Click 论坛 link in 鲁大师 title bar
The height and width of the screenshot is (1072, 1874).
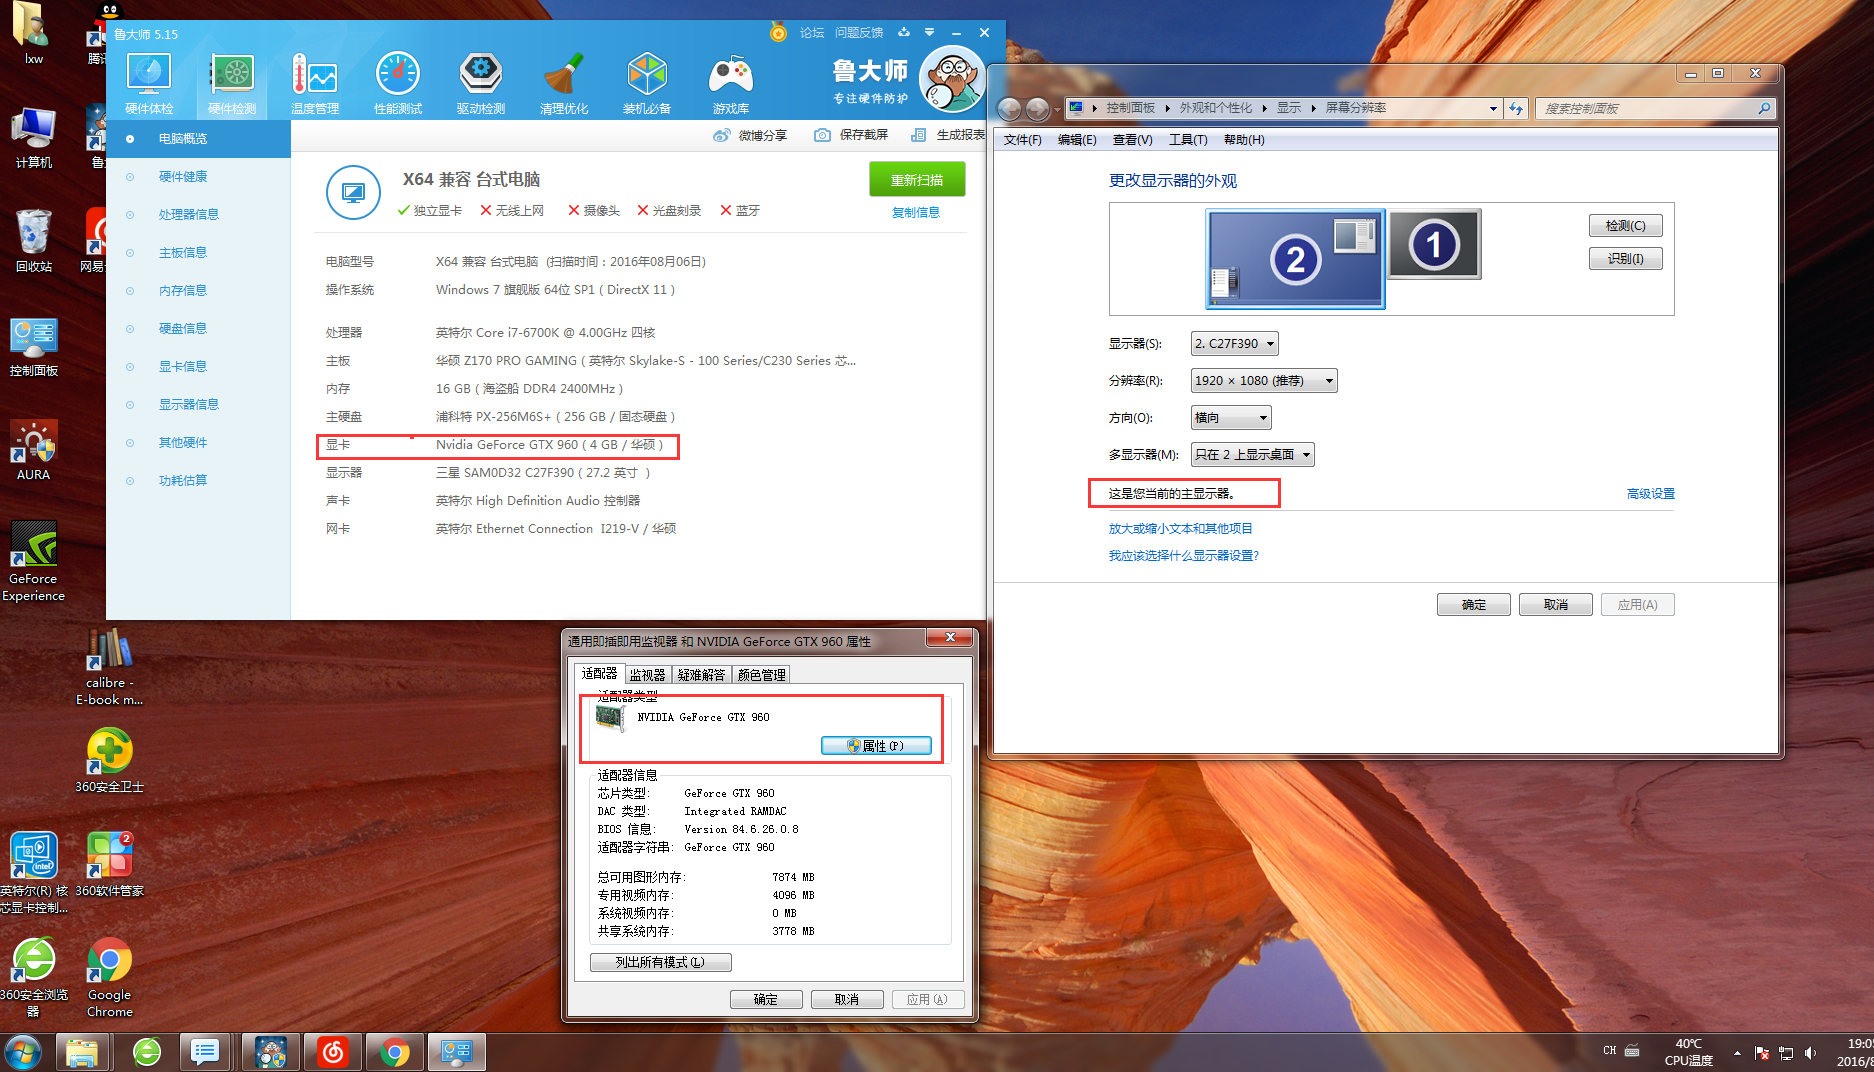coord(812,33)
